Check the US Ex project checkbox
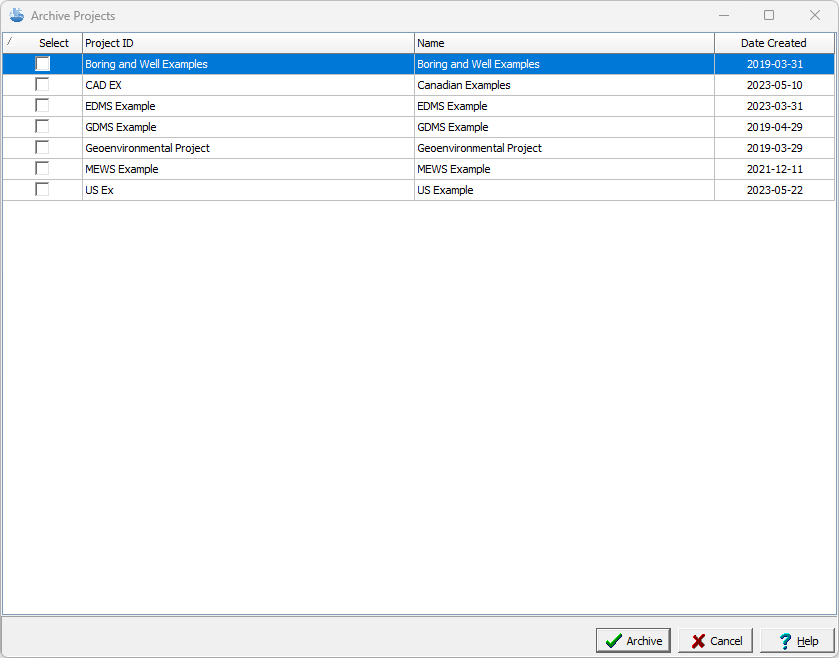This screenshot has width=839, height=658. click(x=42, y=190)
